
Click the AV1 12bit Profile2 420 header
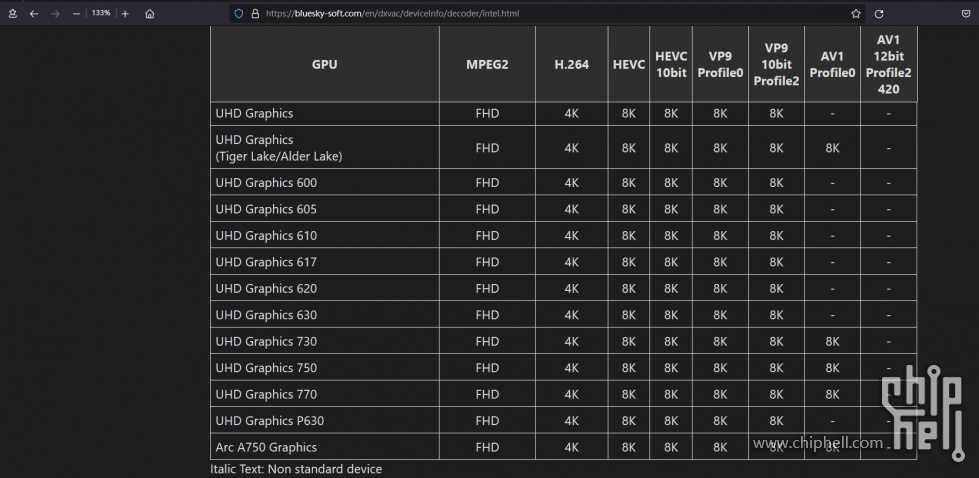pos(888,64)
